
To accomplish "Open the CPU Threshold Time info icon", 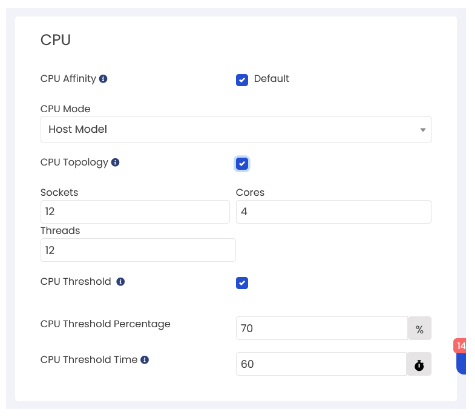I will tap(145, 360).
